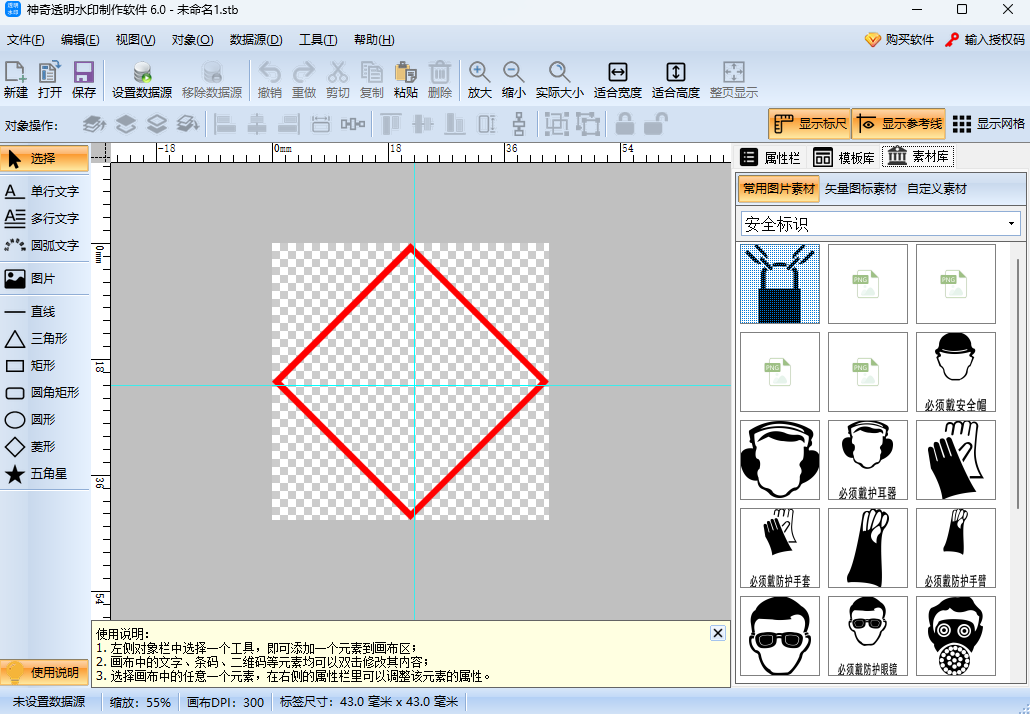Switch to 矢量图标素材 tab

[860, 189]
